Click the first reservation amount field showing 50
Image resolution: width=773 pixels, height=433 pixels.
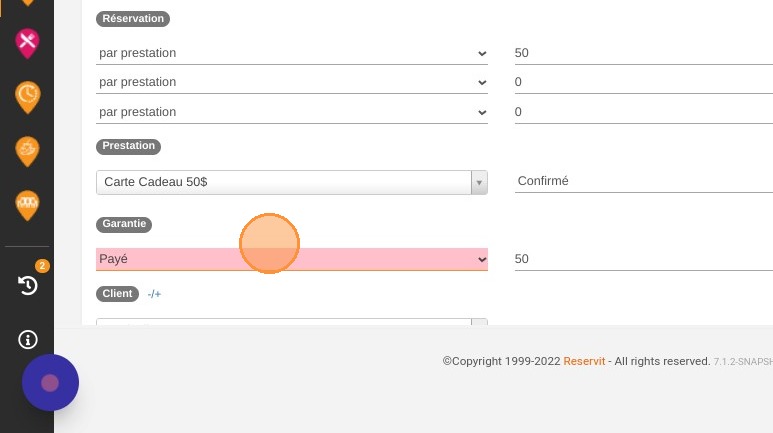643,53
